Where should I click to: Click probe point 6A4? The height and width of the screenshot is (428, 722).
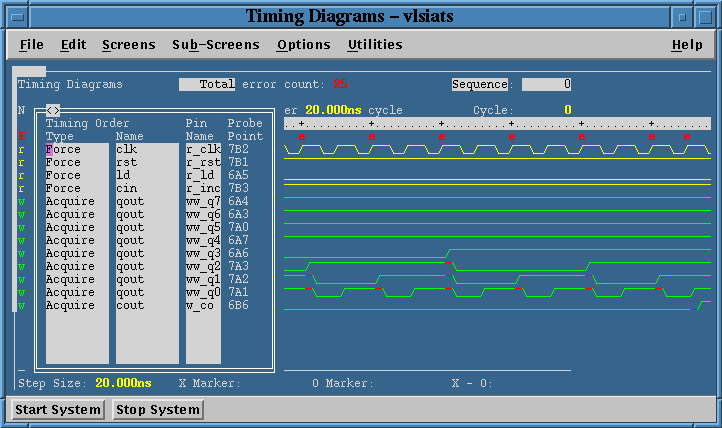coord(238,202)
